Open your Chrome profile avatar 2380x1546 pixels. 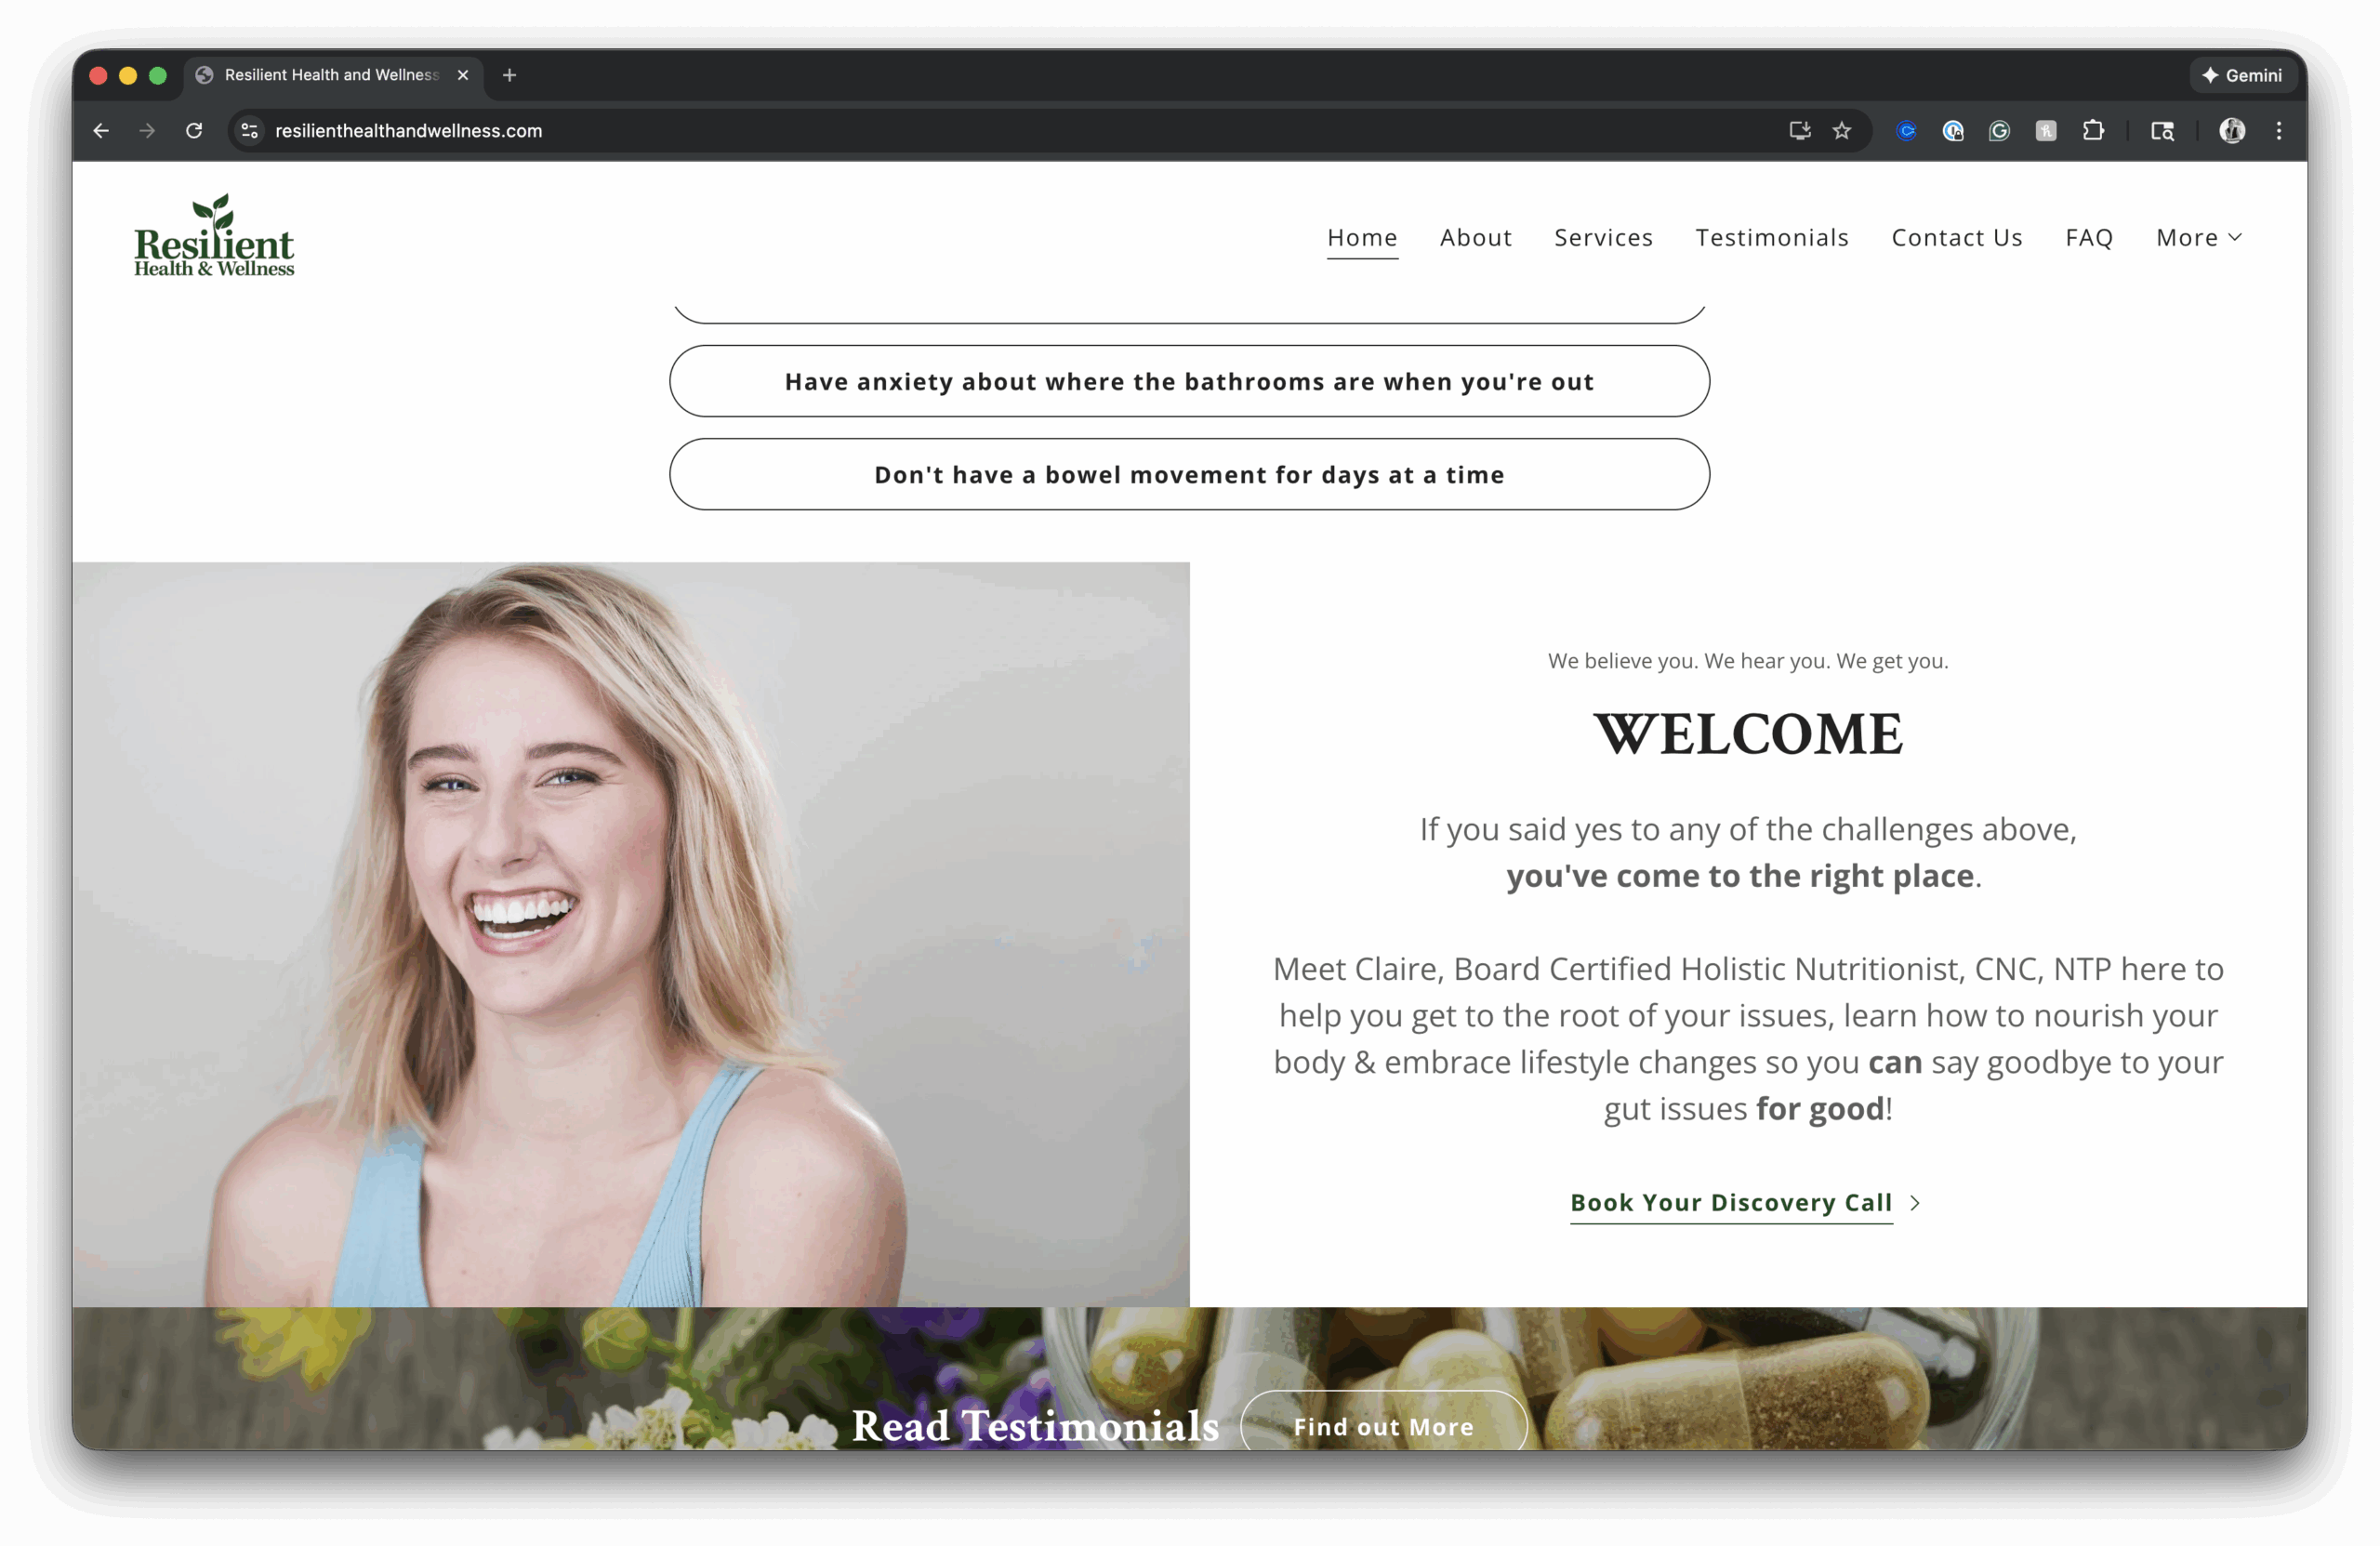click(2232, 131)
